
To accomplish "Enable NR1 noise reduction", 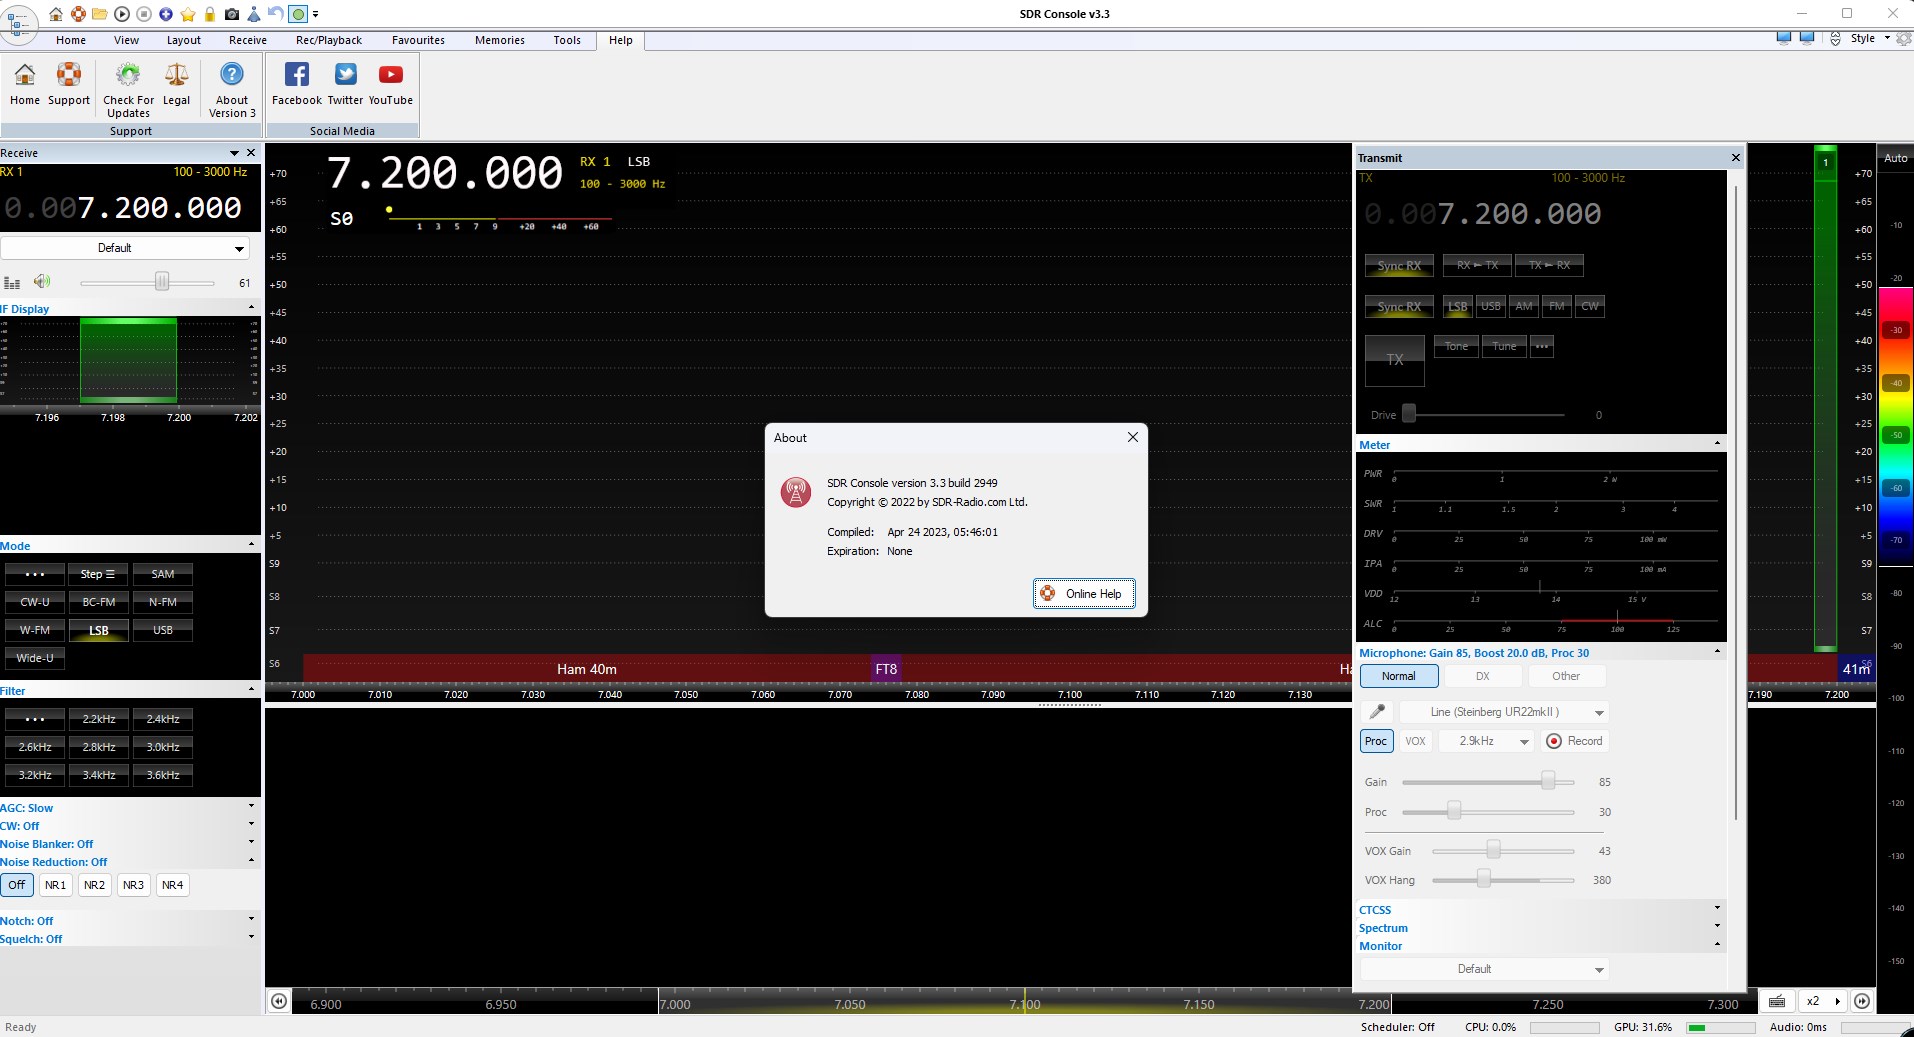I will click(56, 885).
